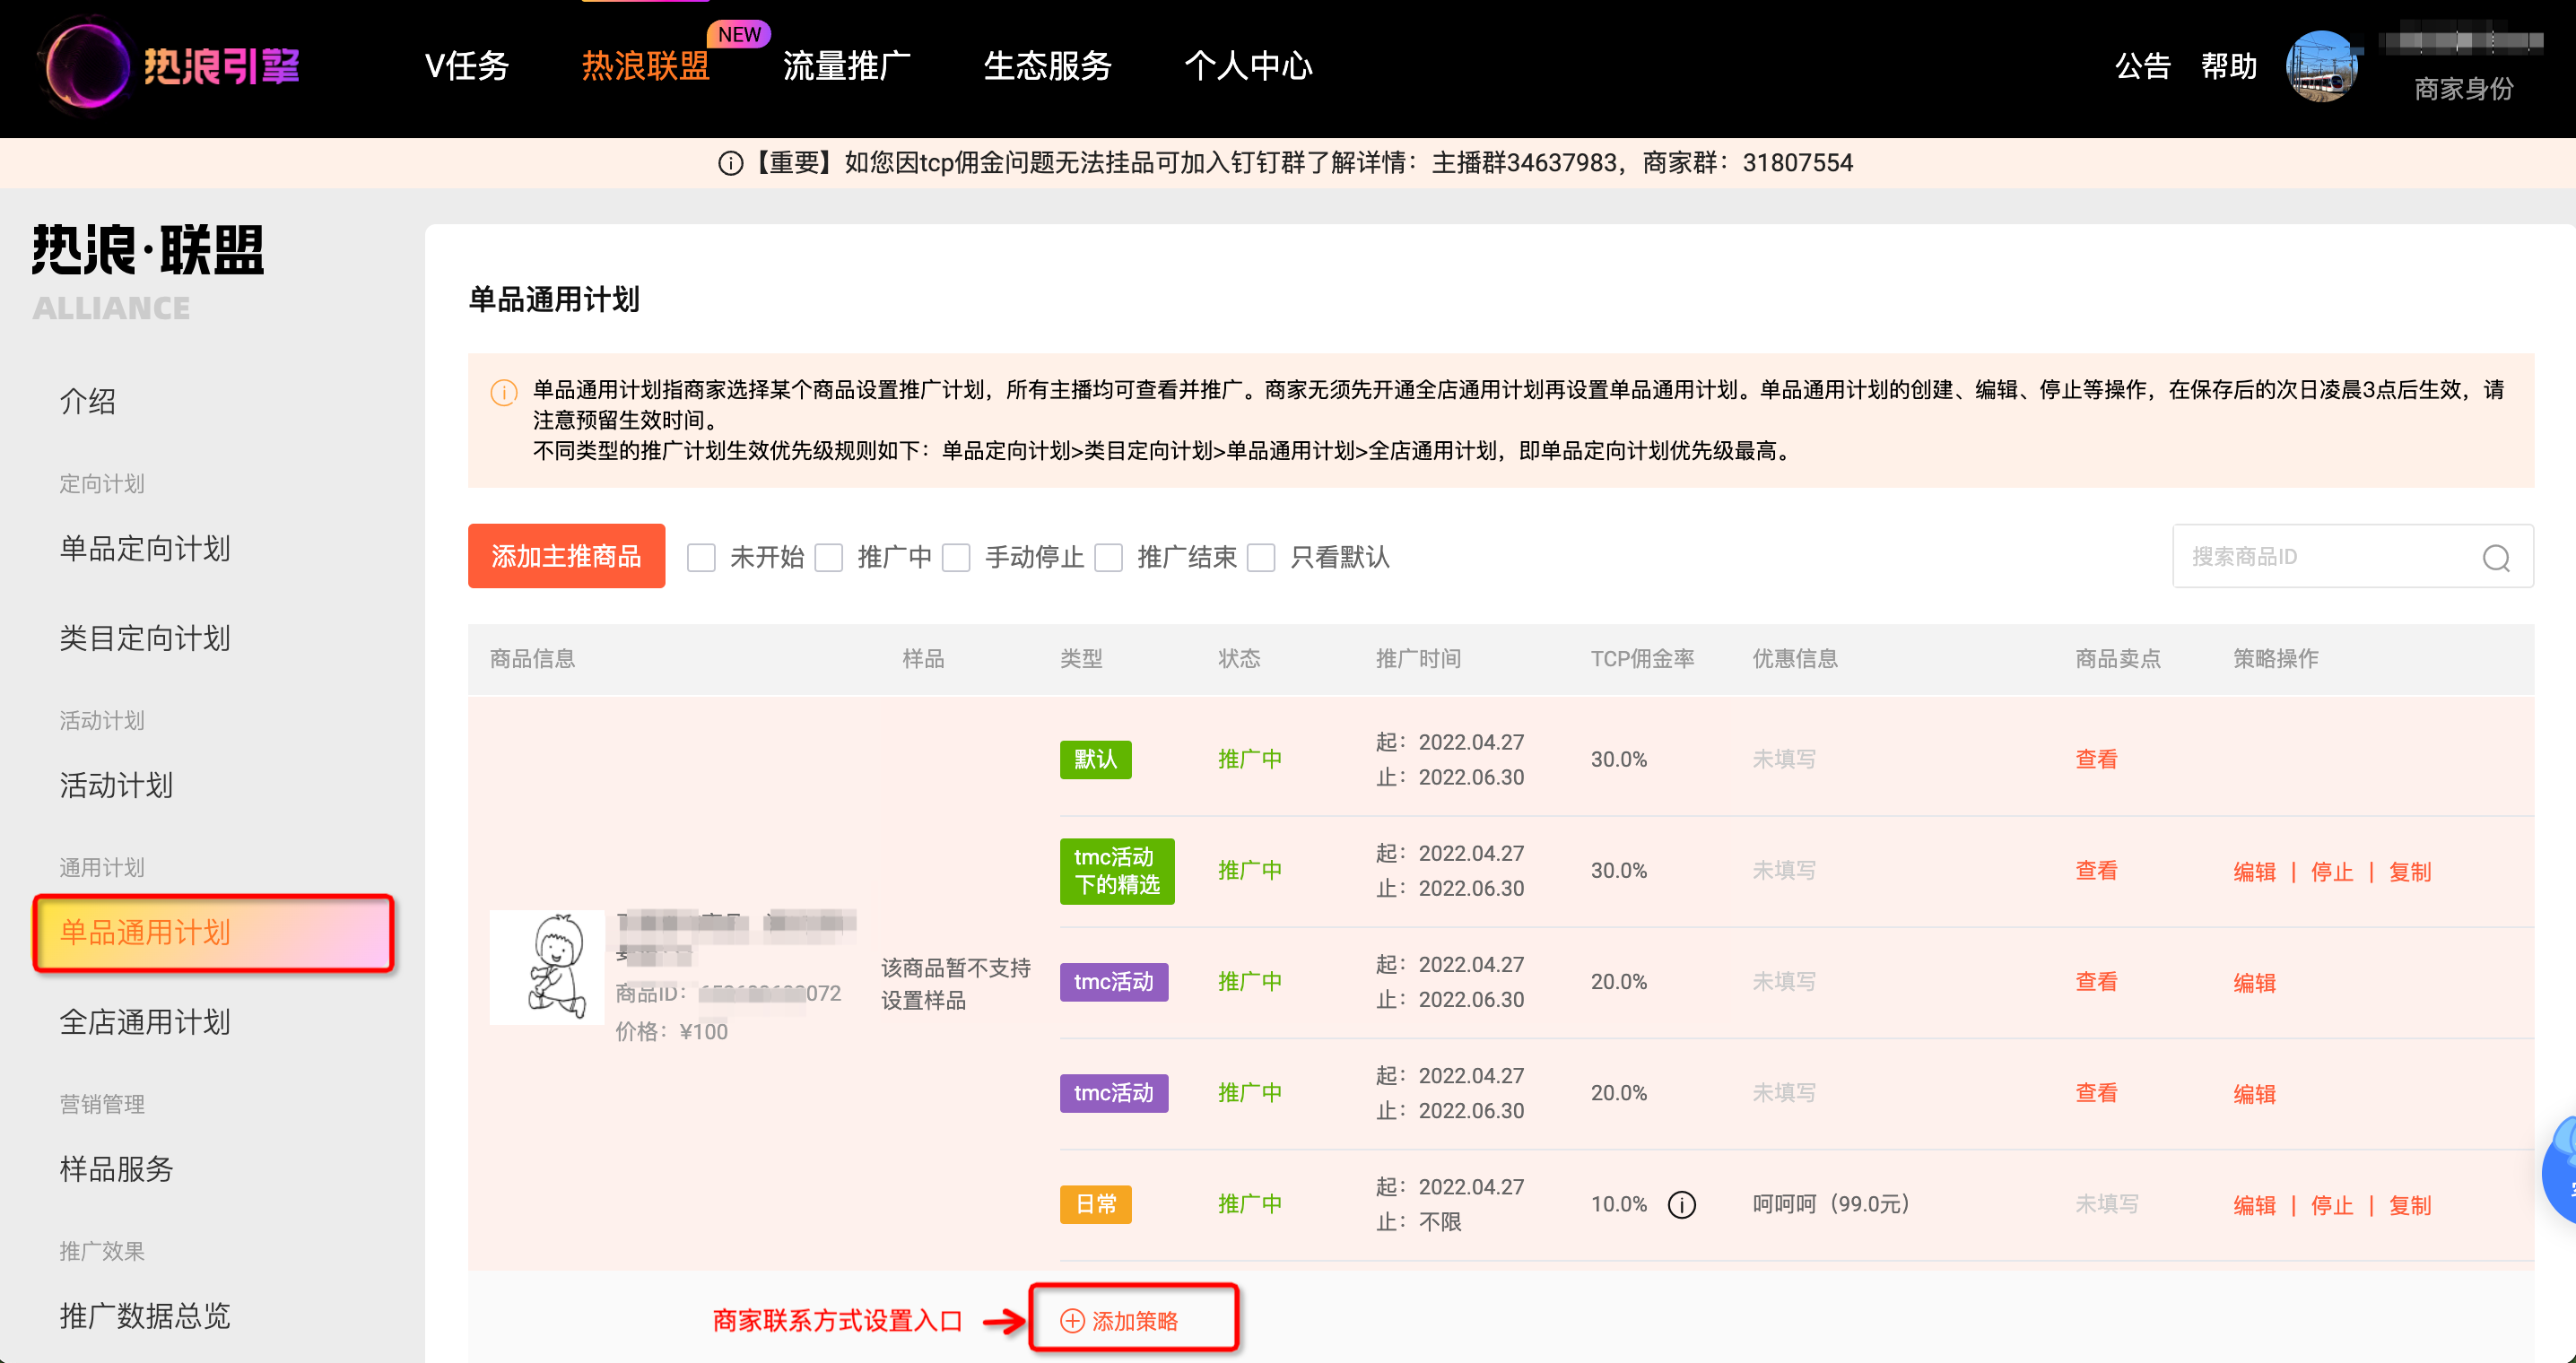The height and width of the screenshot is (1363, 2576).
Task: Open 个人中心 menu
Action: 1248,66
